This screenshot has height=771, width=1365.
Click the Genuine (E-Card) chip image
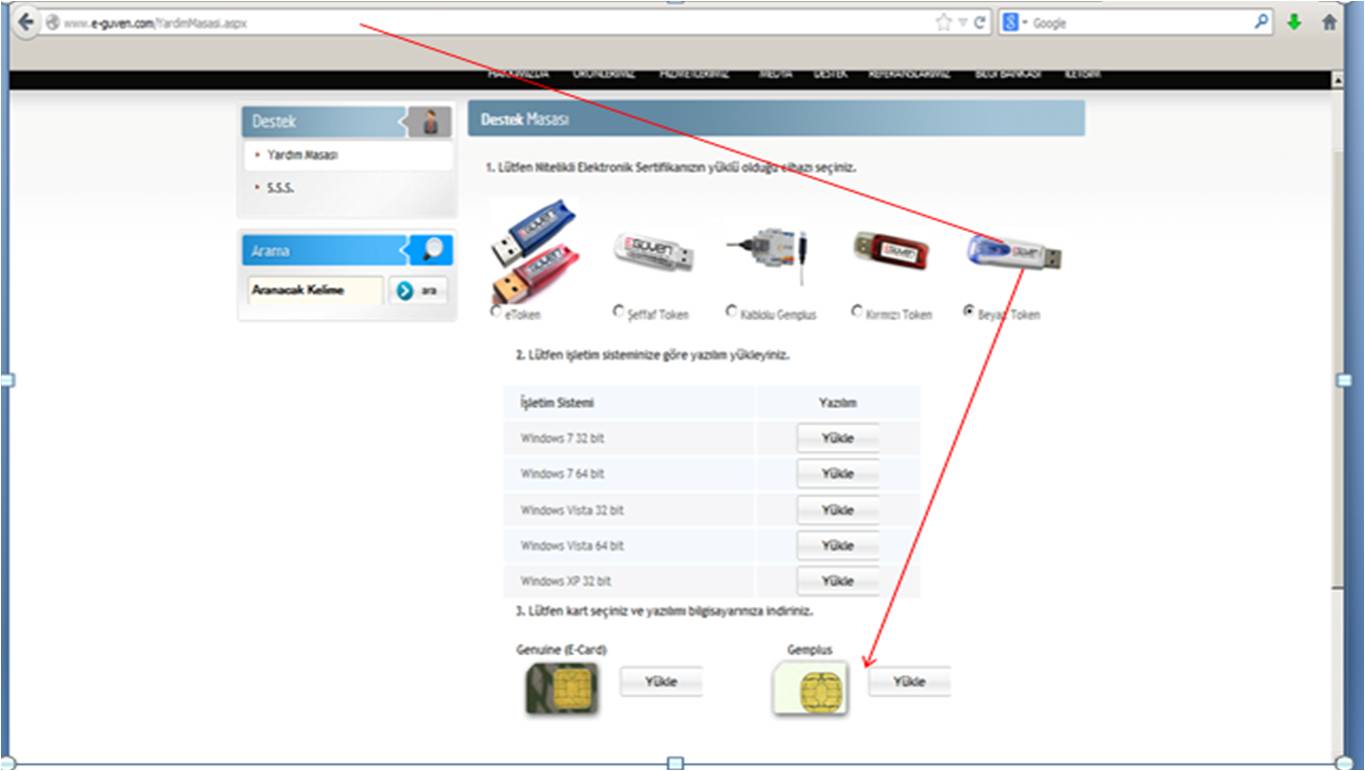pos(562,688)
